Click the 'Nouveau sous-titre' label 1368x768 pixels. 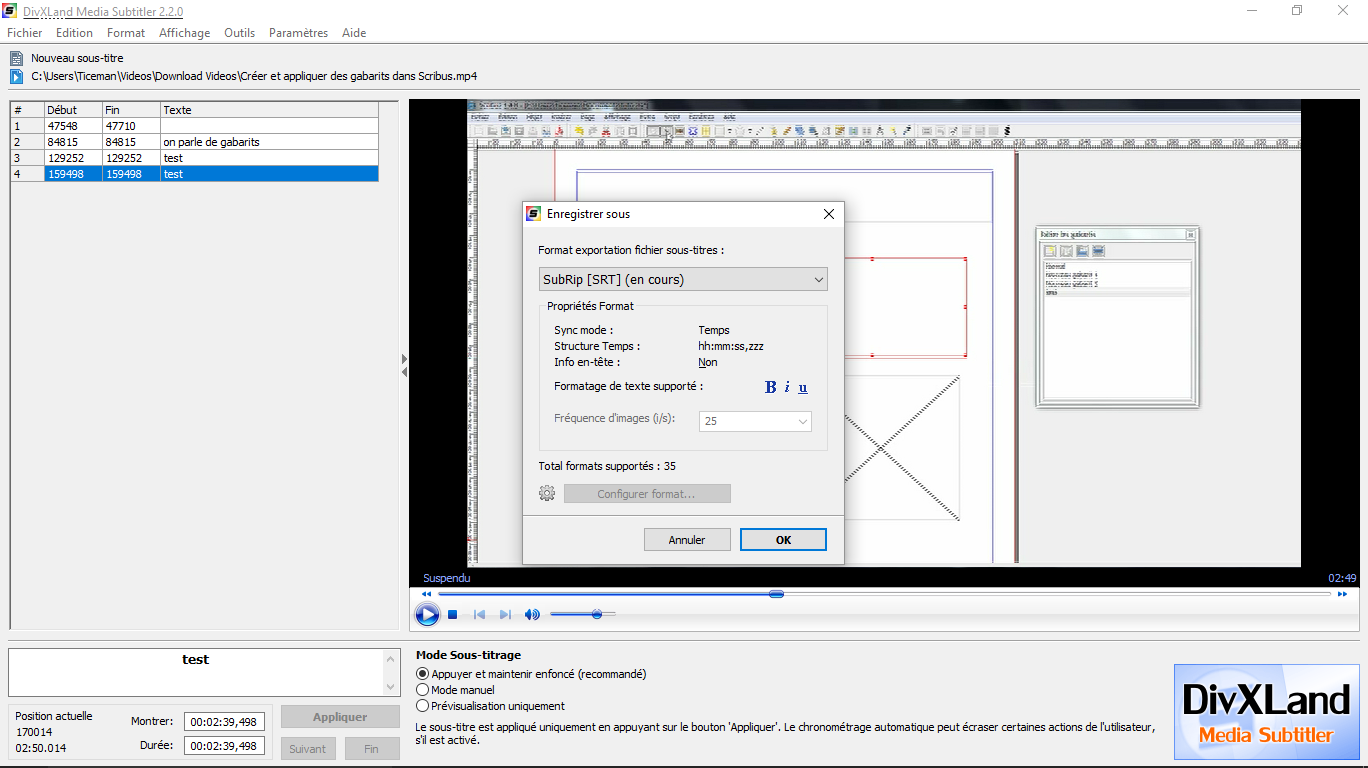point(77,58)
